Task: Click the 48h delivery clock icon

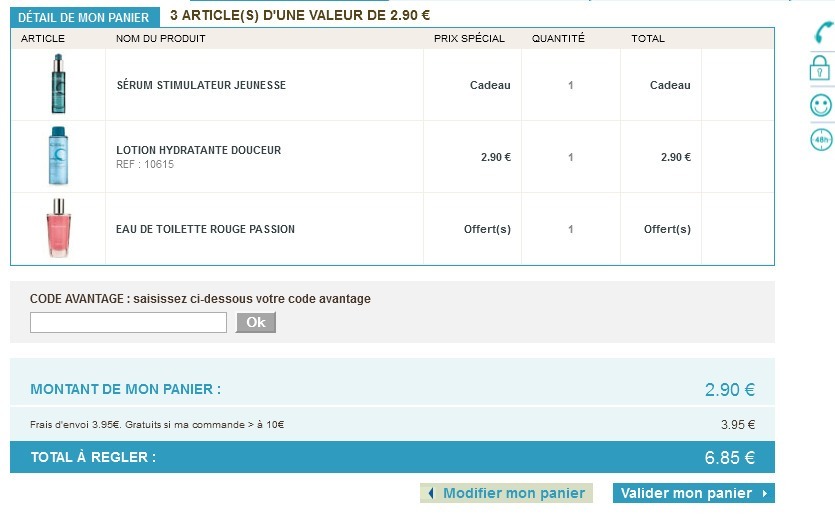Action: point(820,140)
